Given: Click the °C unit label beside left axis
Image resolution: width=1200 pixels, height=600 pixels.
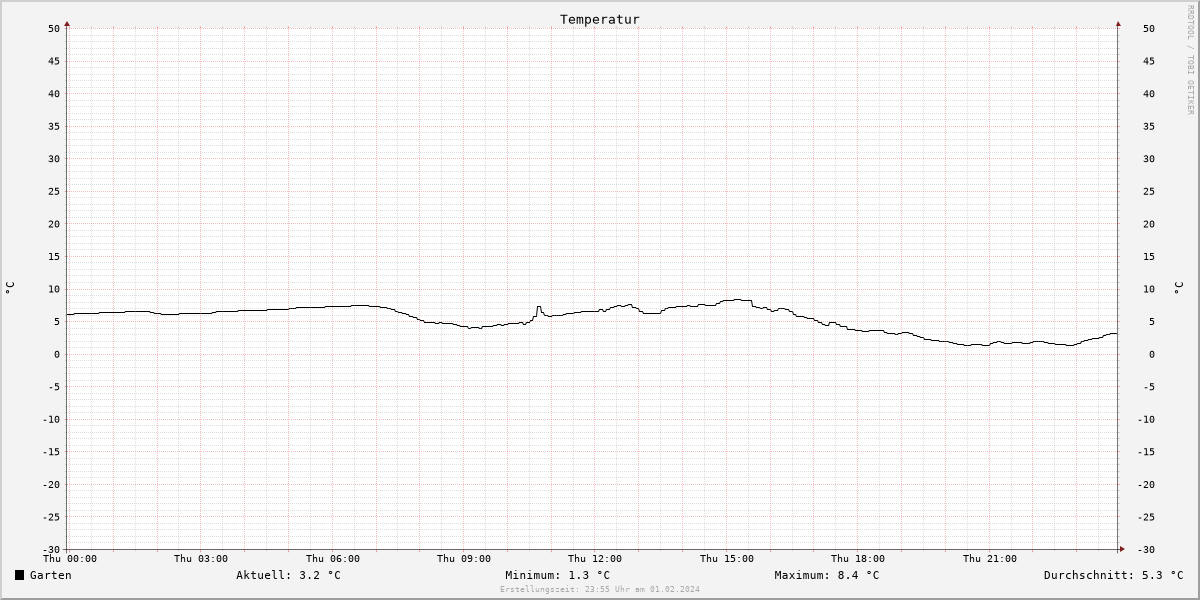Looking at the screenshot, I should [x=10, y=288].
